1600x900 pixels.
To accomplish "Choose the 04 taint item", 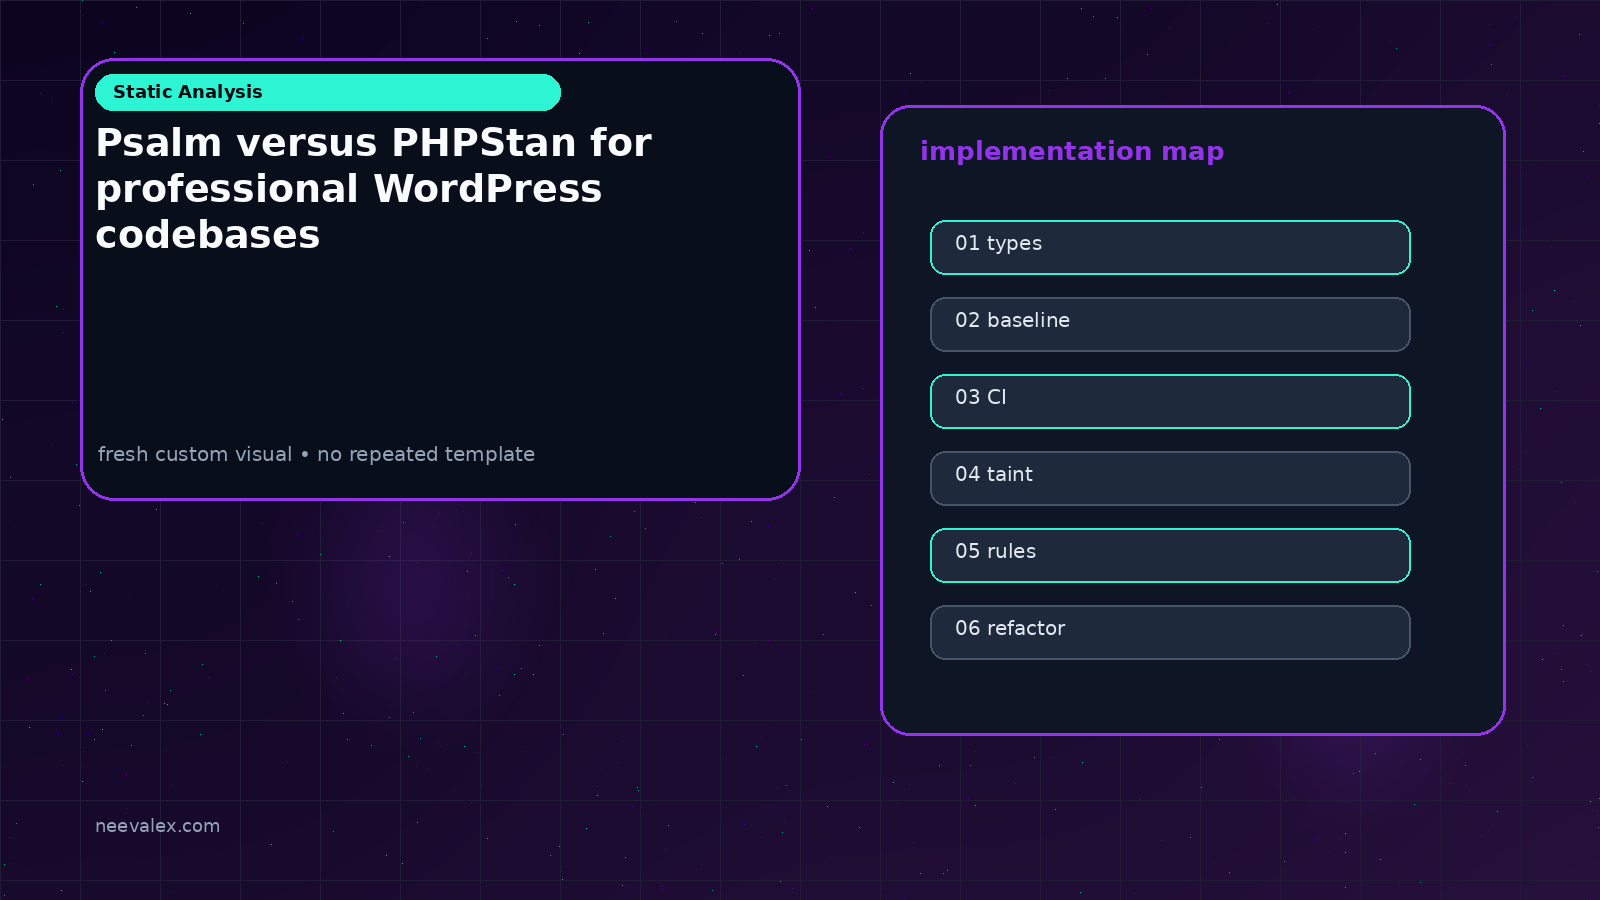I will (x=1170, y=478).
